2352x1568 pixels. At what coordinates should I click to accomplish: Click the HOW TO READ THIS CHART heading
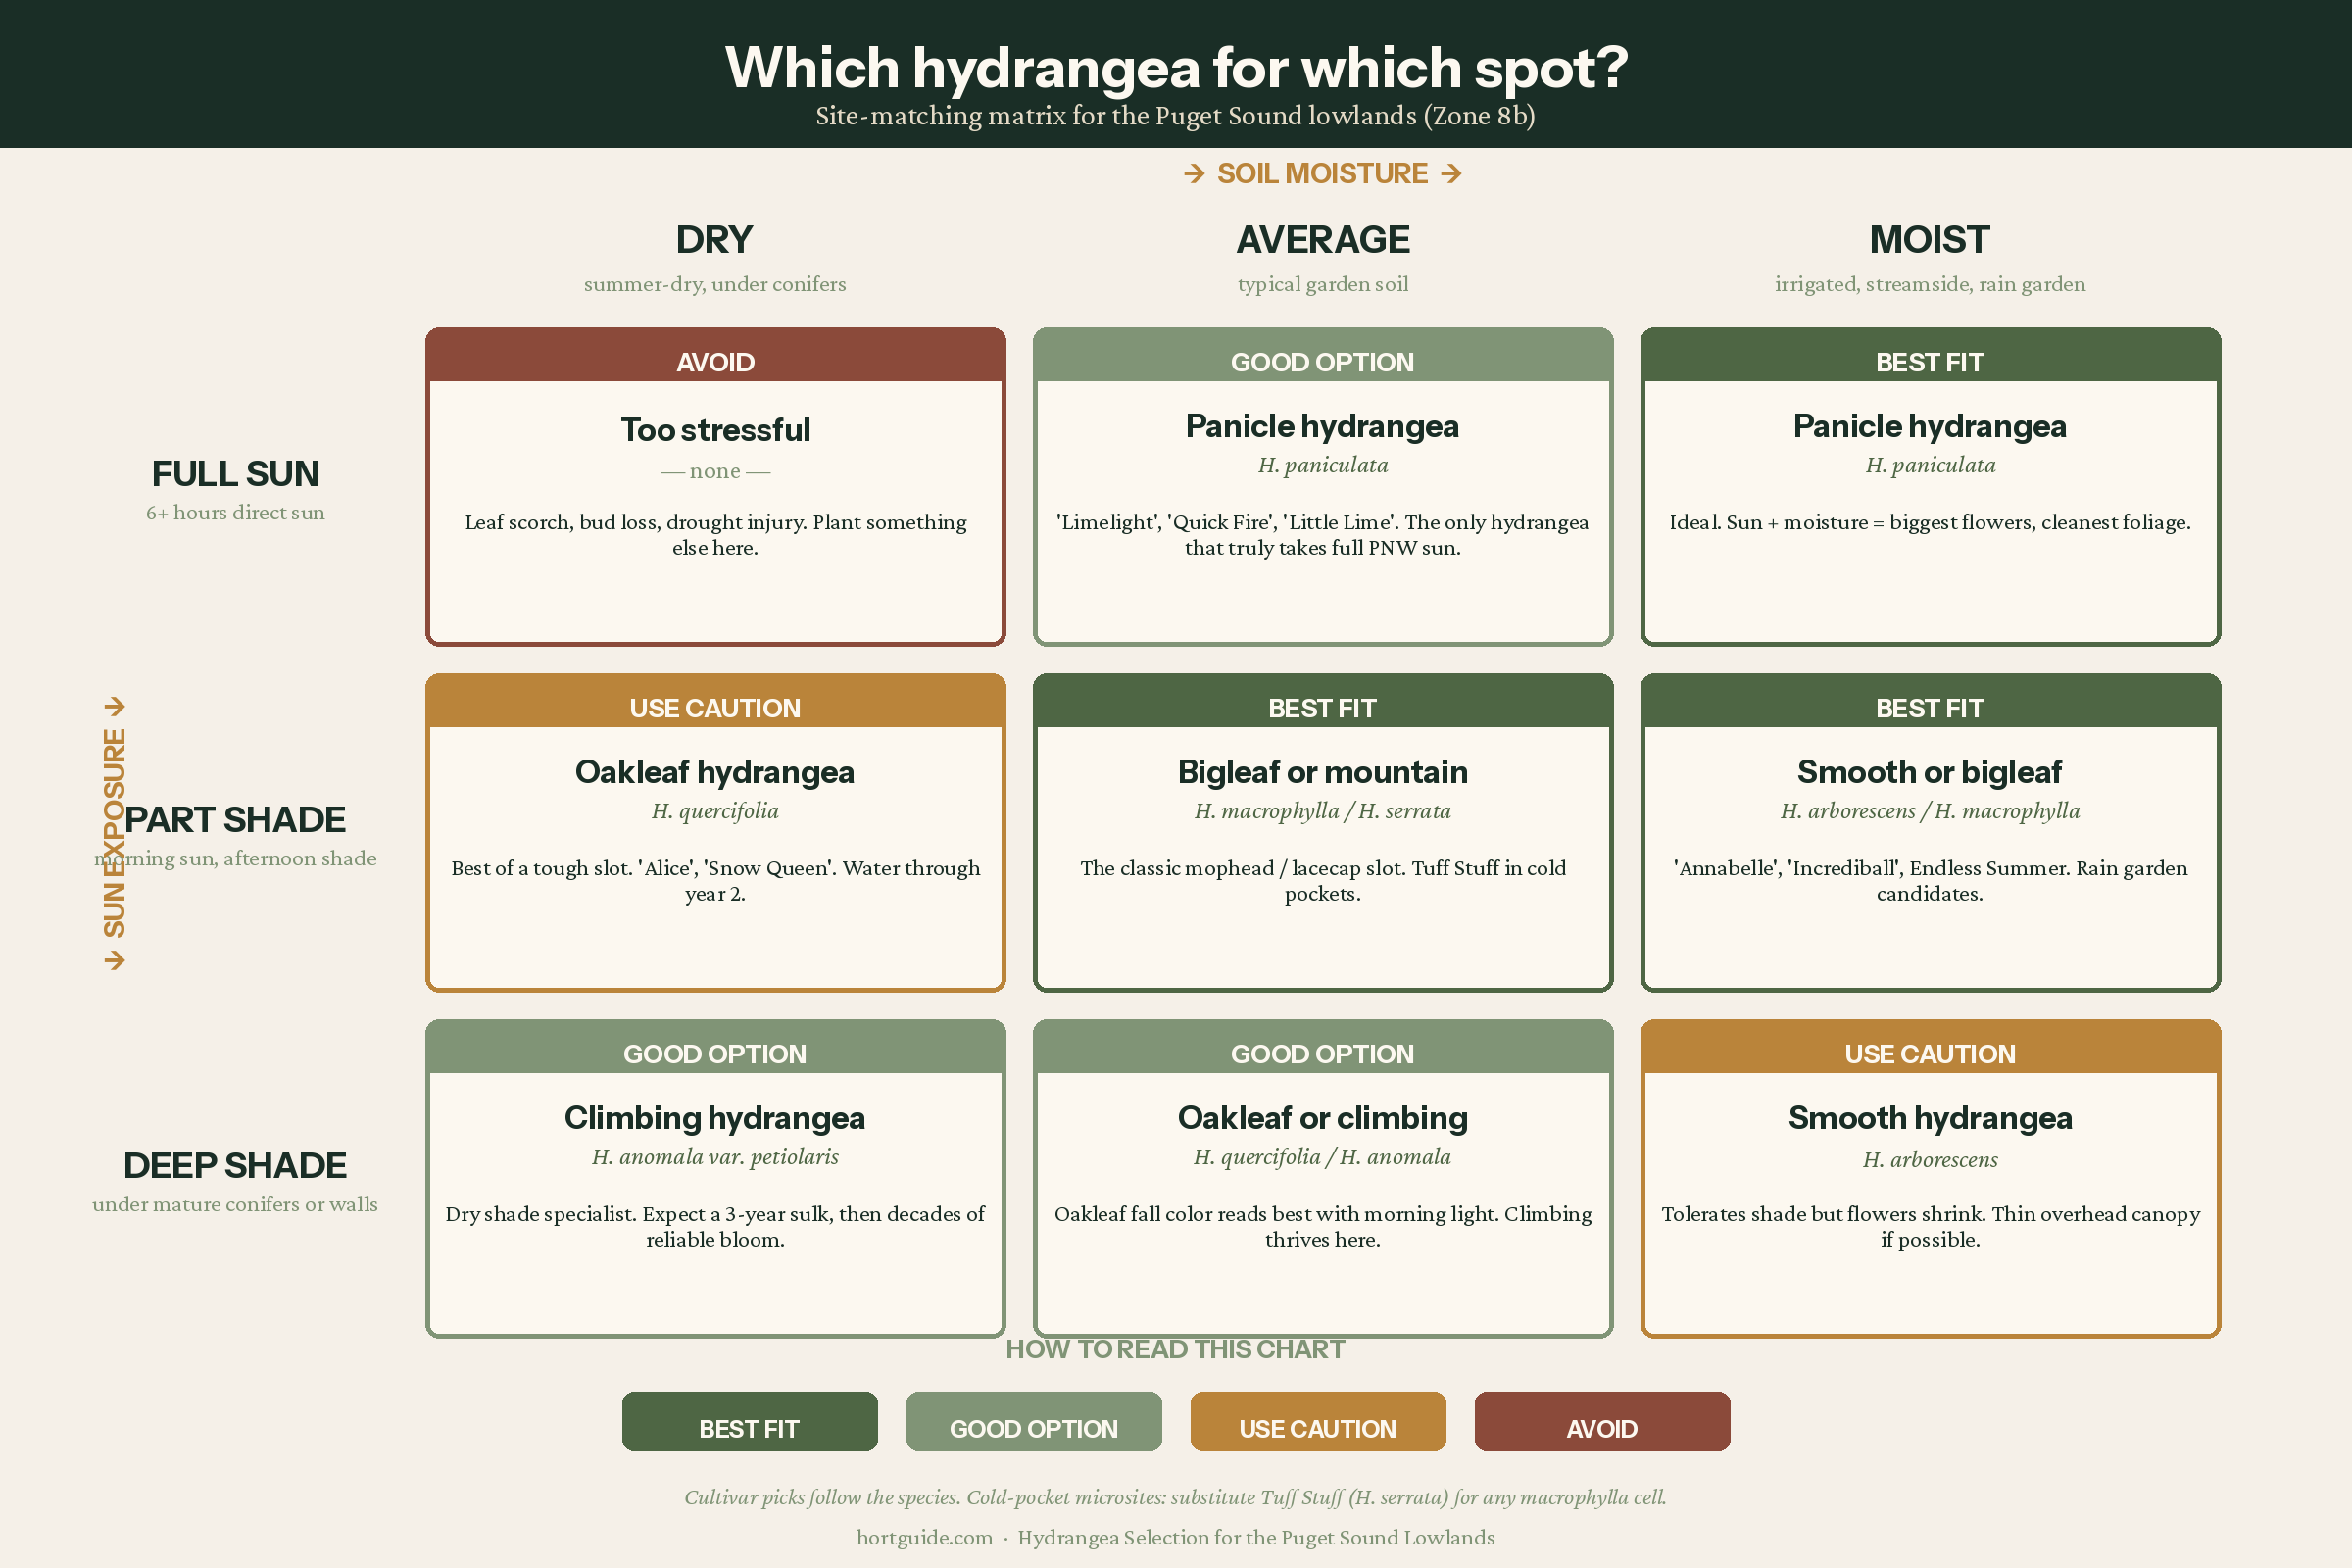click(x=1176, y=1349)
